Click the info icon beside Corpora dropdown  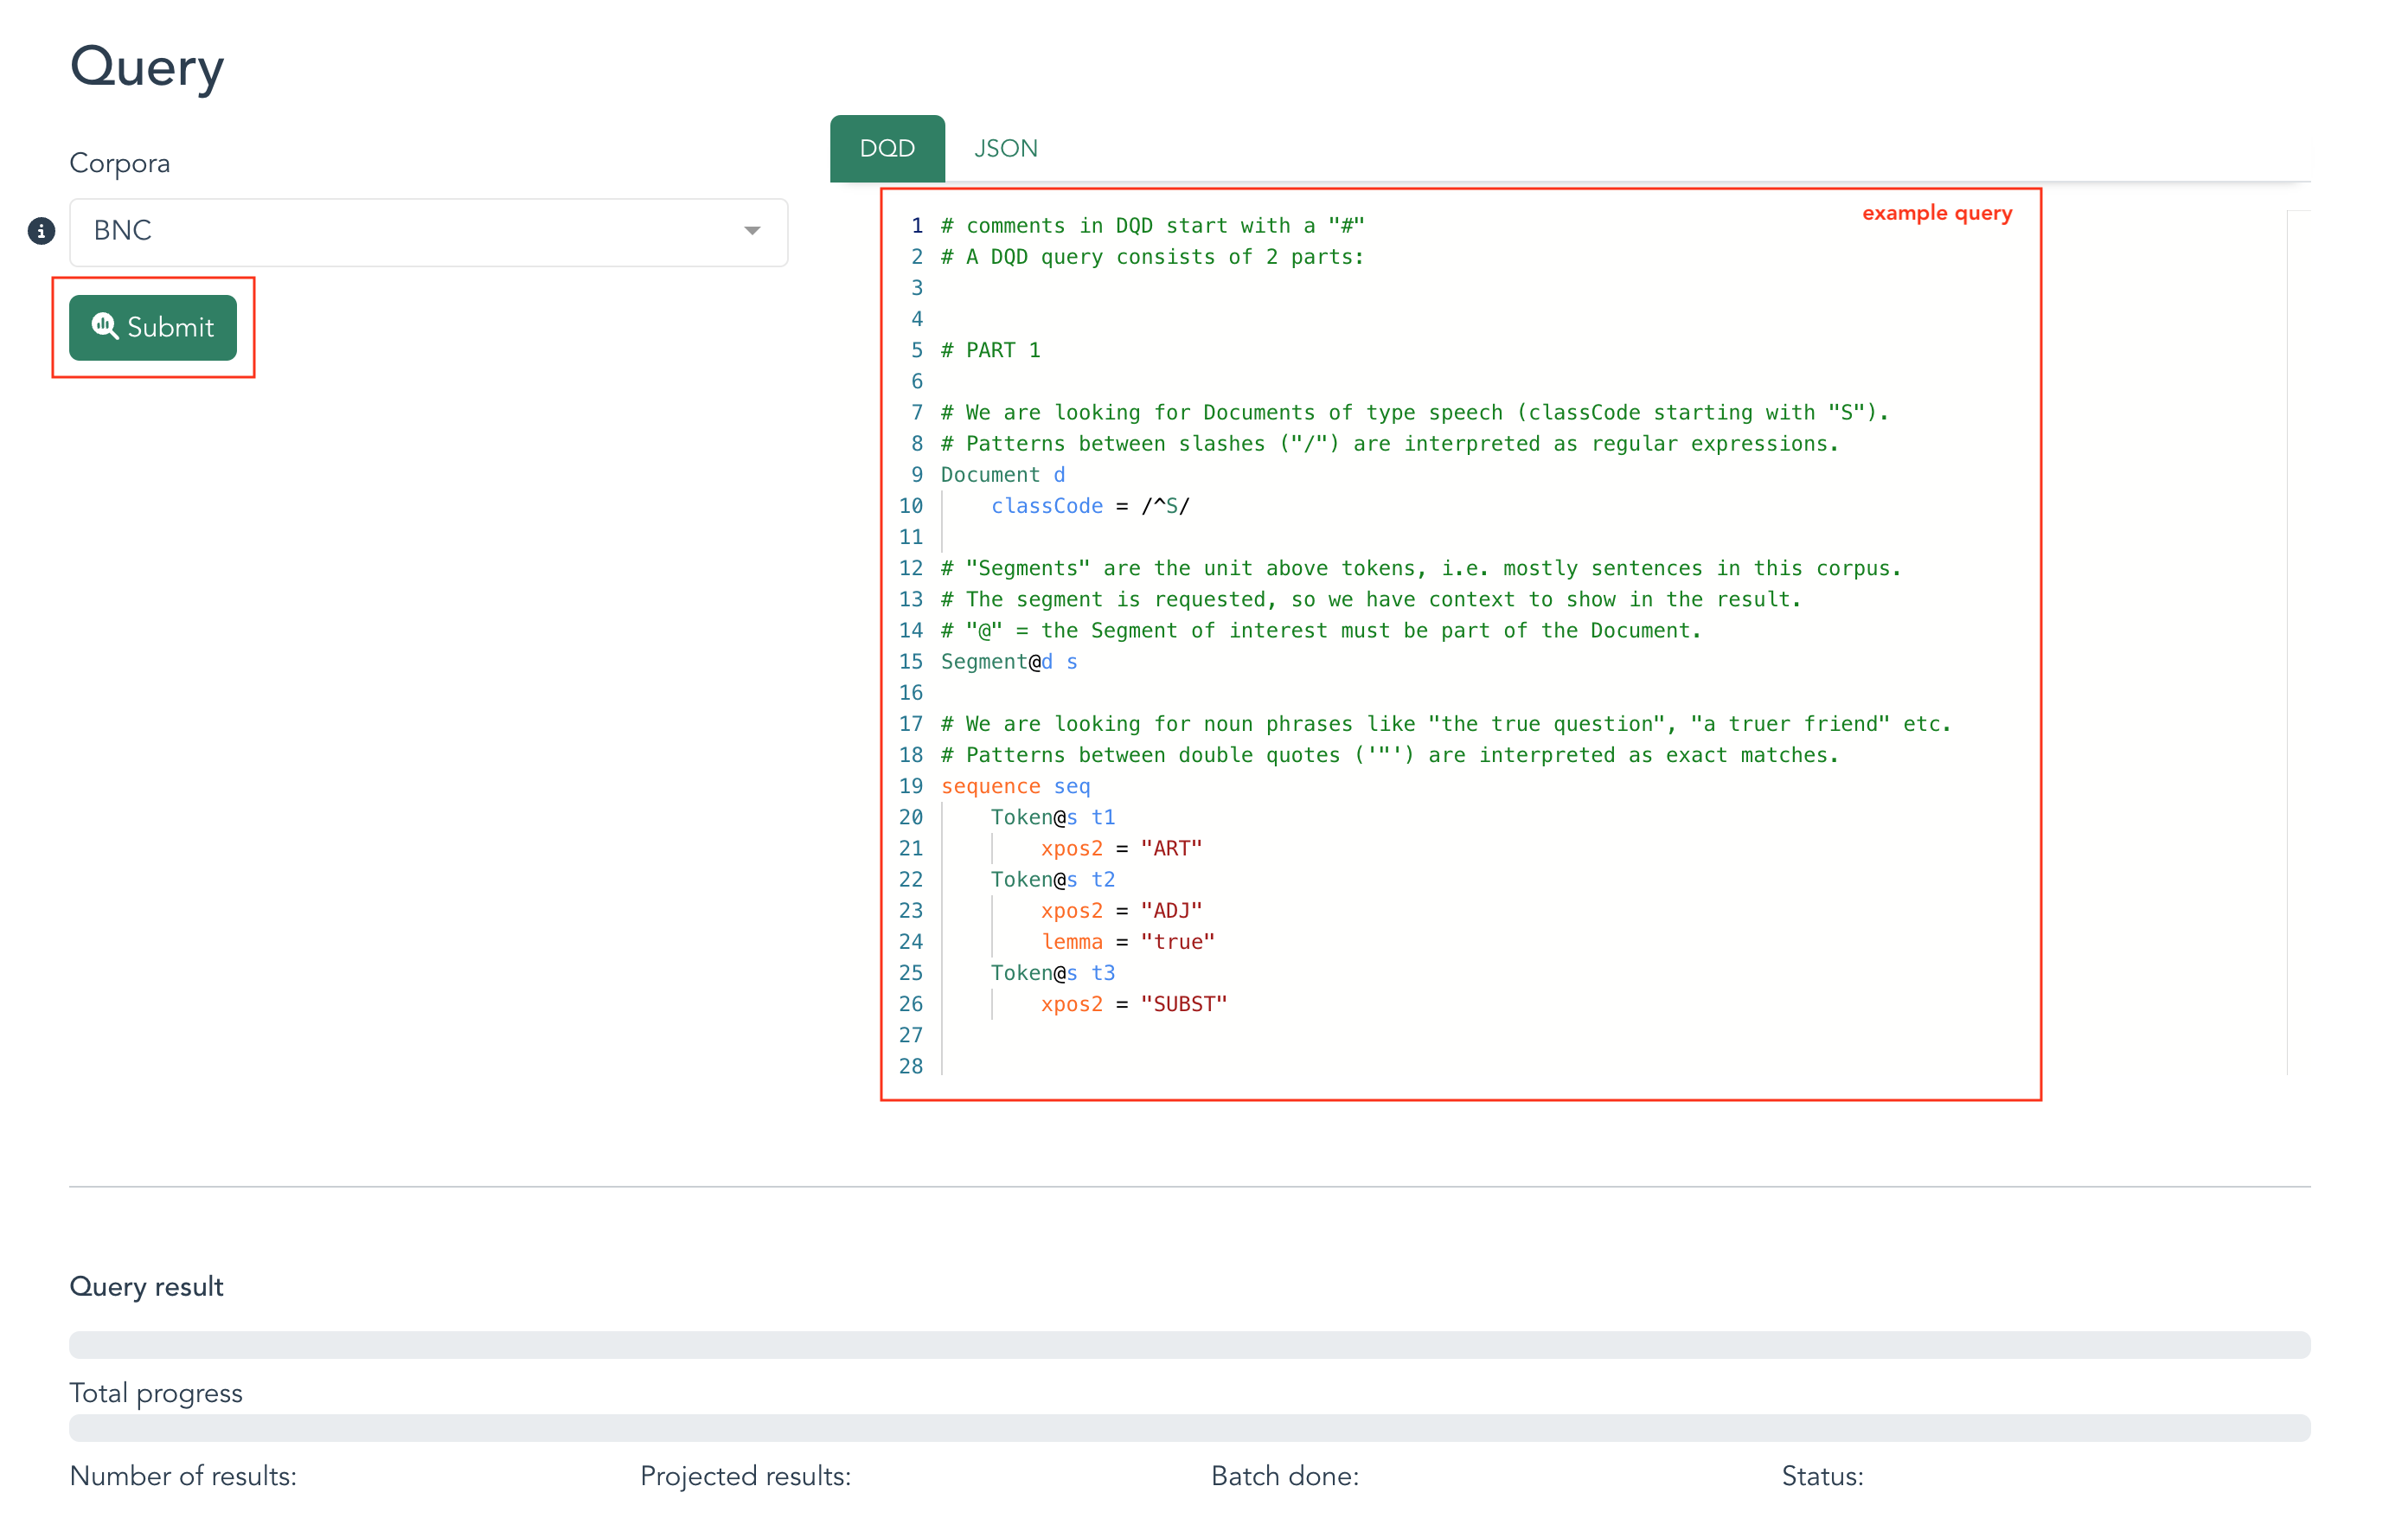41,231
